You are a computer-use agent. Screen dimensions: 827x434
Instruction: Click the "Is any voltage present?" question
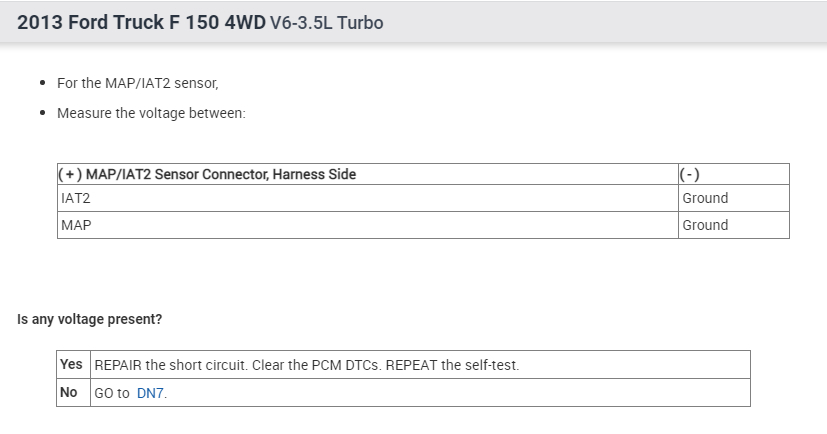pos(90,320)
